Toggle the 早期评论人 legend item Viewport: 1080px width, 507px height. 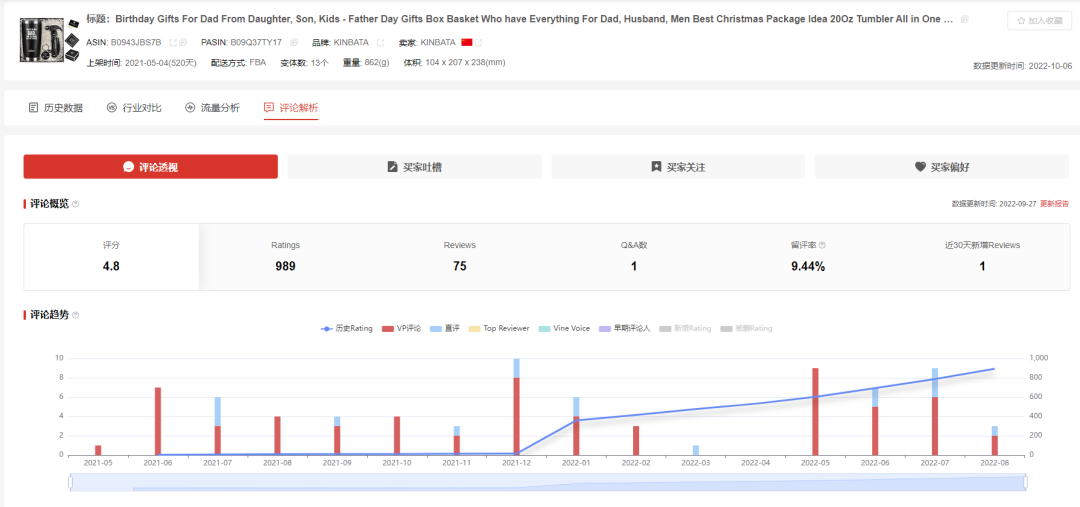click(x=625, y=329)
